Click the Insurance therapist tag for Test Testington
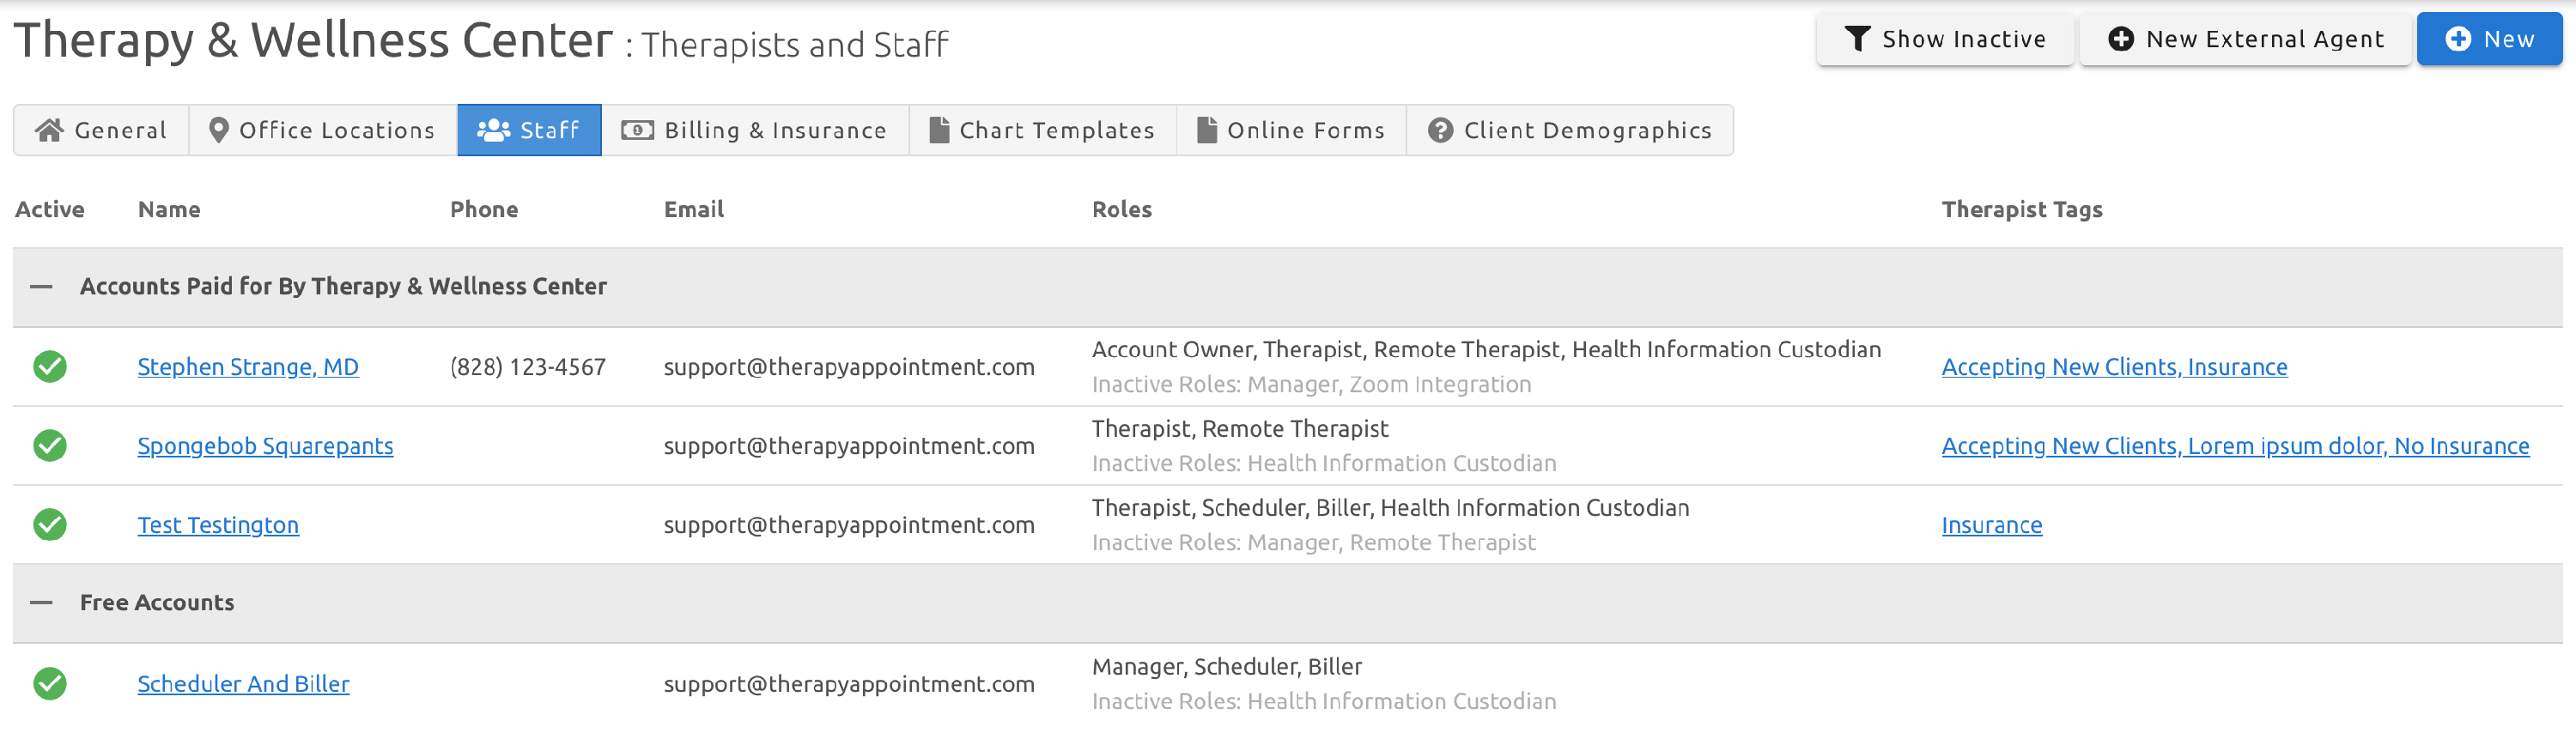This screenshot has height=733, width=2576. (x=1991, y=524)
